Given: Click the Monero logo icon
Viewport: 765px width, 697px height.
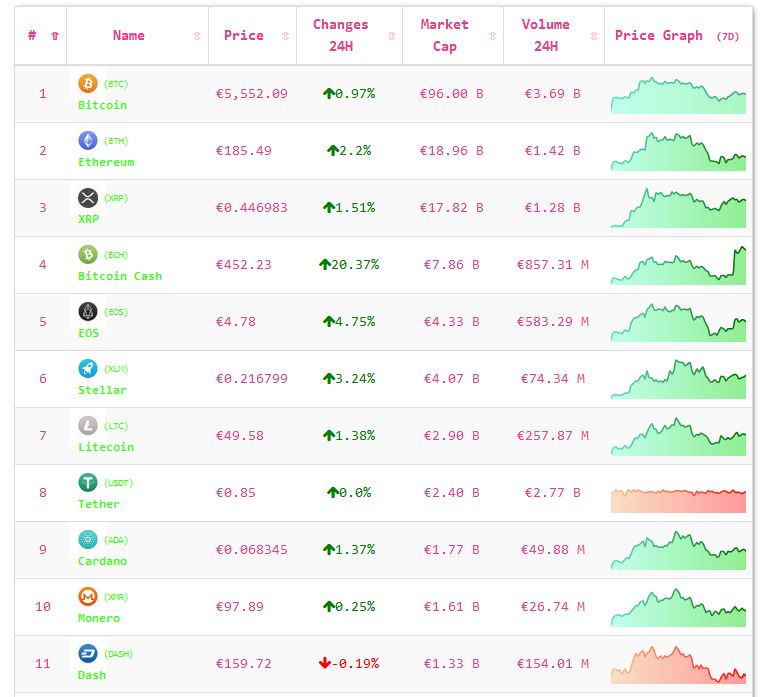Looking at the screenshot, I should point(87,597).
